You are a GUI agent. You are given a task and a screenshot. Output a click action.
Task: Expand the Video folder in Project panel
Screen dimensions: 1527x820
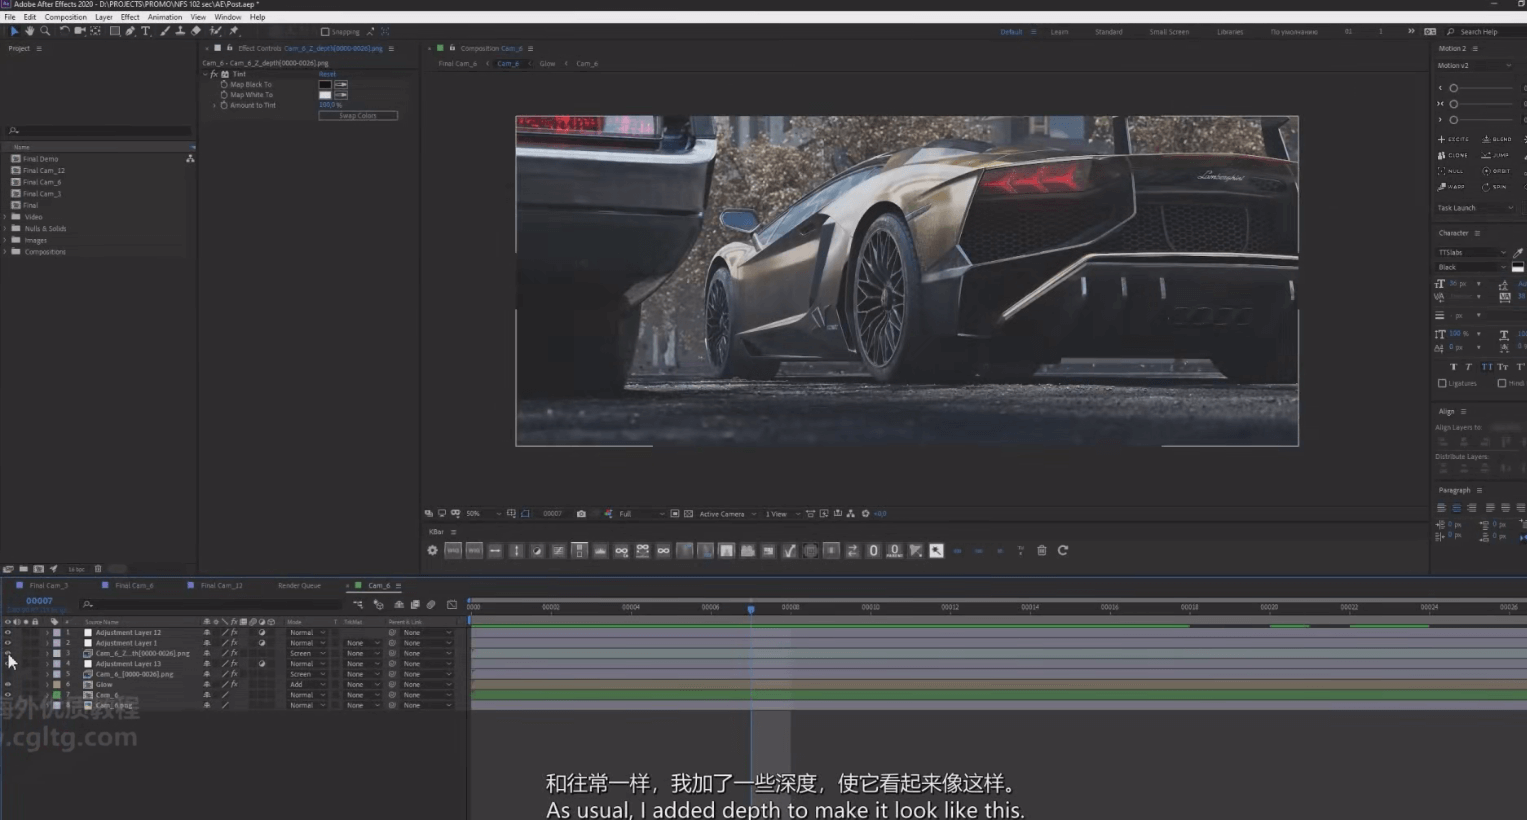[5, 217]
